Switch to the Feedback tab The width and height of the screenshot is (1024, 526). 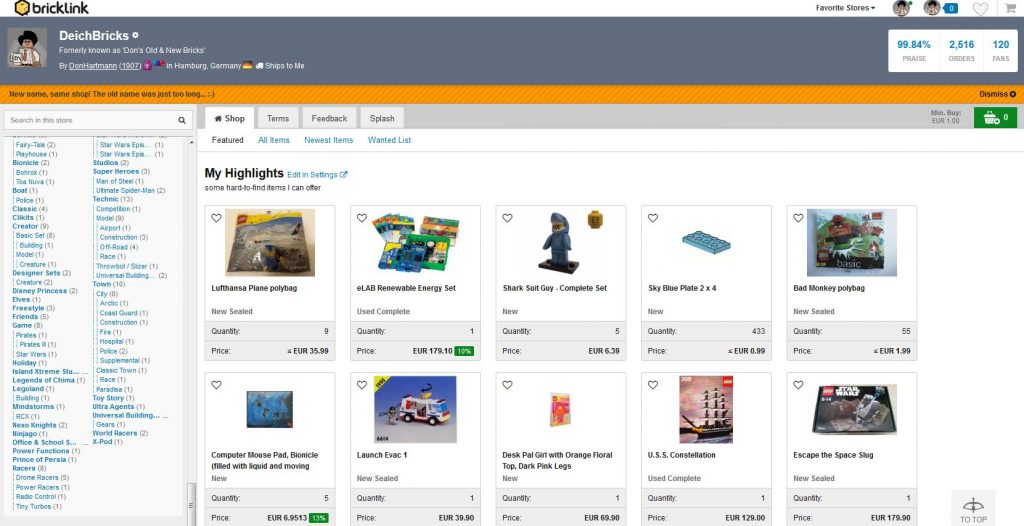tap(329, 118)
